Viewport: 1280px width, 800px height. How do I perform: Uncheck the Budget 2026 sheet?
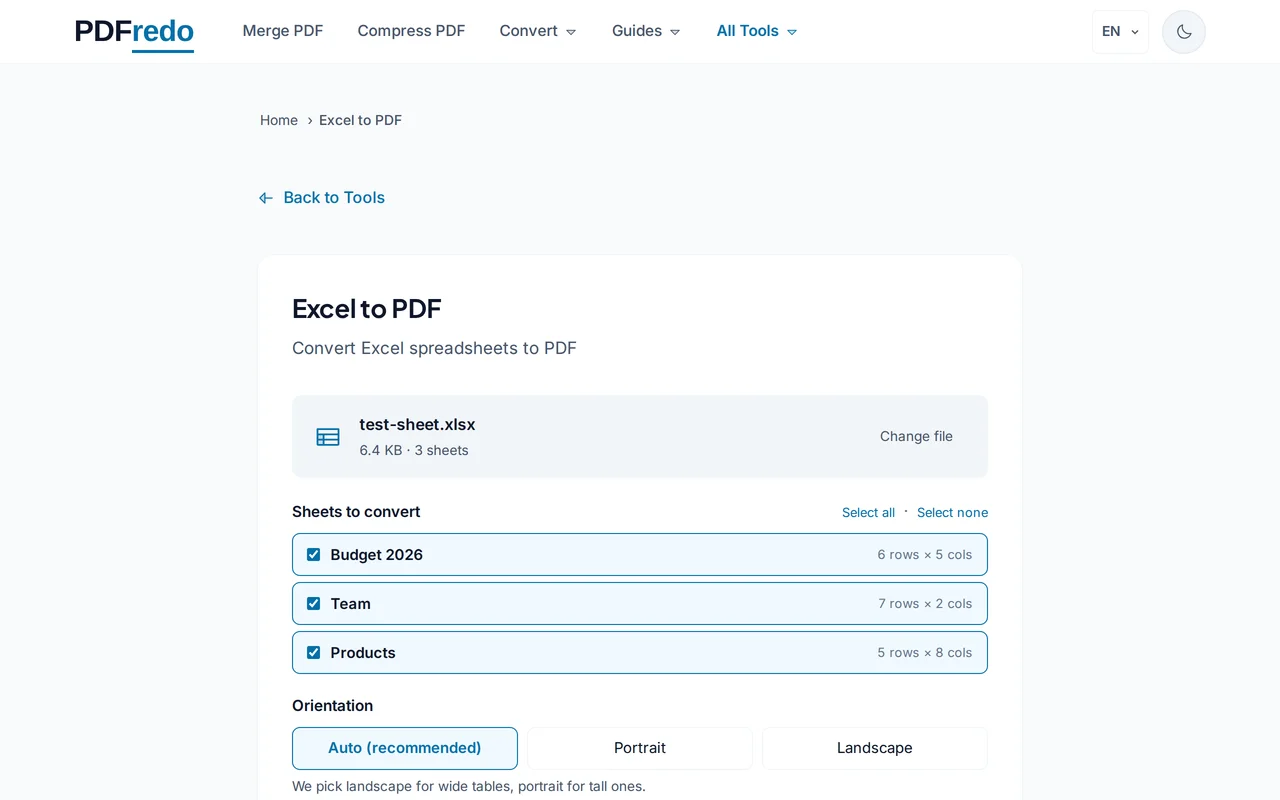pyautogui.click(x=313, y=554)
